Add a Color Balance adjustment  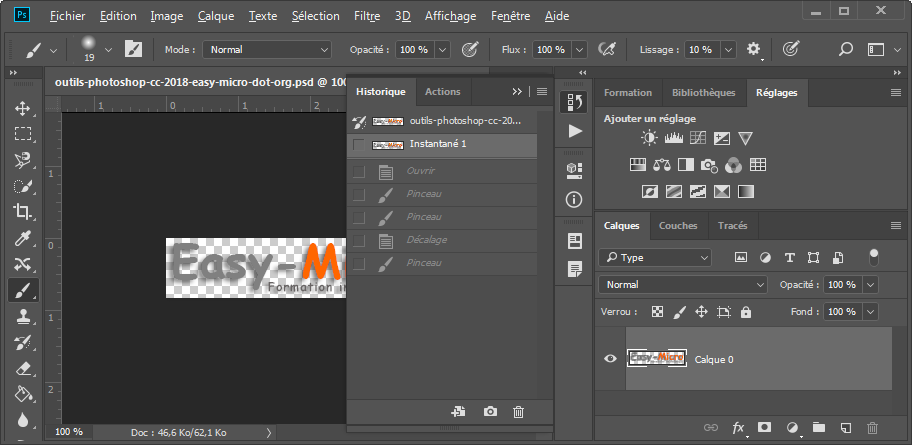(x=662, y=165)
